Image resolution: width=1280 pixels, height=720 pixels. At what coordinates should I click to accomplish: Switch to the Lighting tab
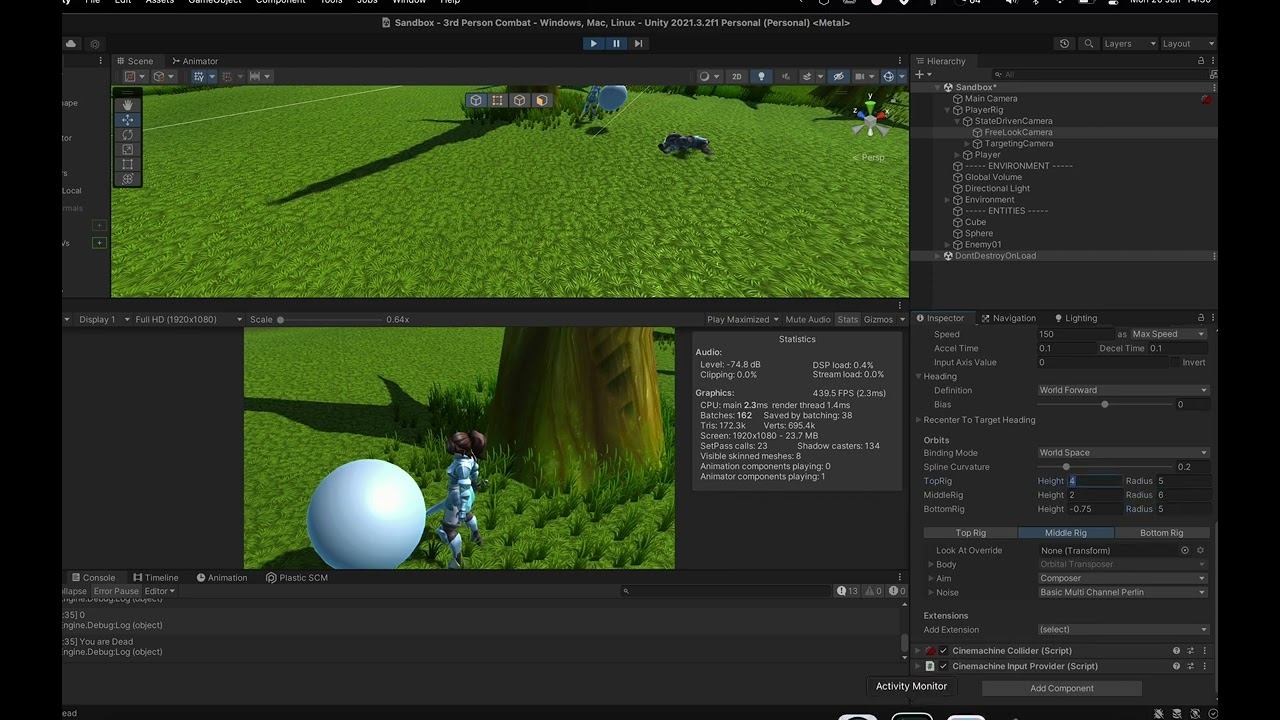click(1075, 318)
